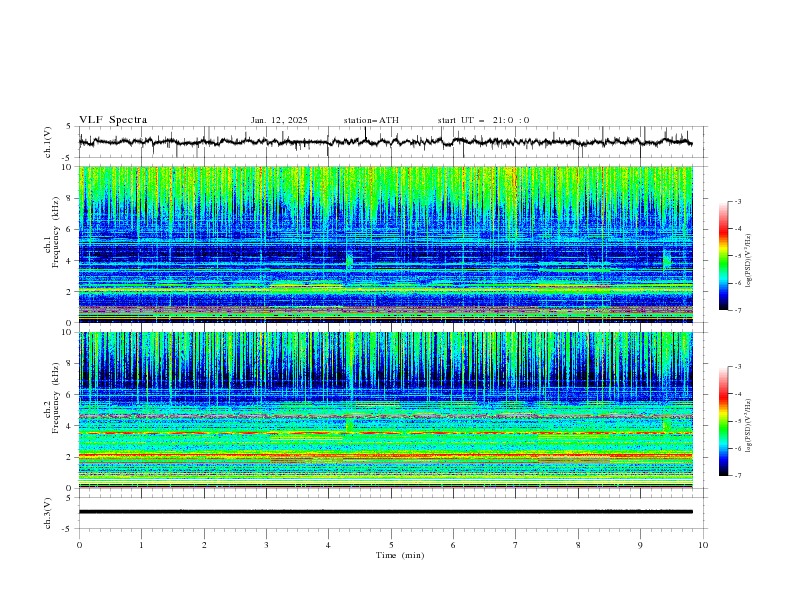Click the "ch.3(V)" axis label

(x=48, y=513)
